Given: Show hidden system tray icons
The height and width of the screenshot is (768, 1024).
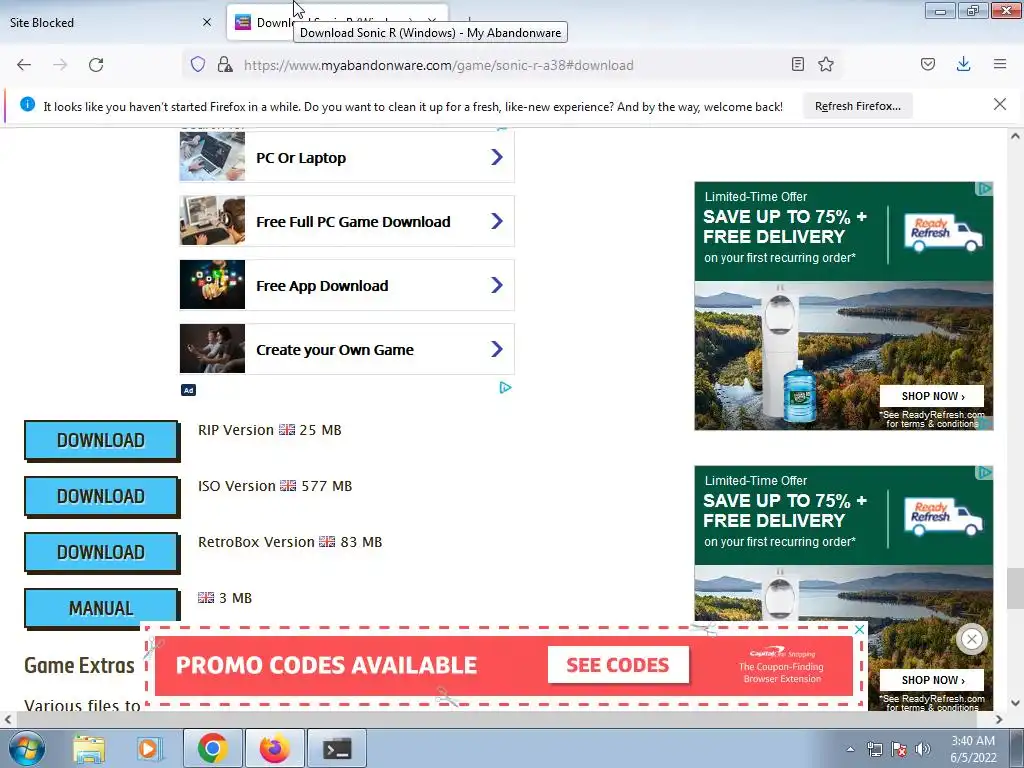Looking at the screenshot, I should pyautogui.click(x=850, y=749).
